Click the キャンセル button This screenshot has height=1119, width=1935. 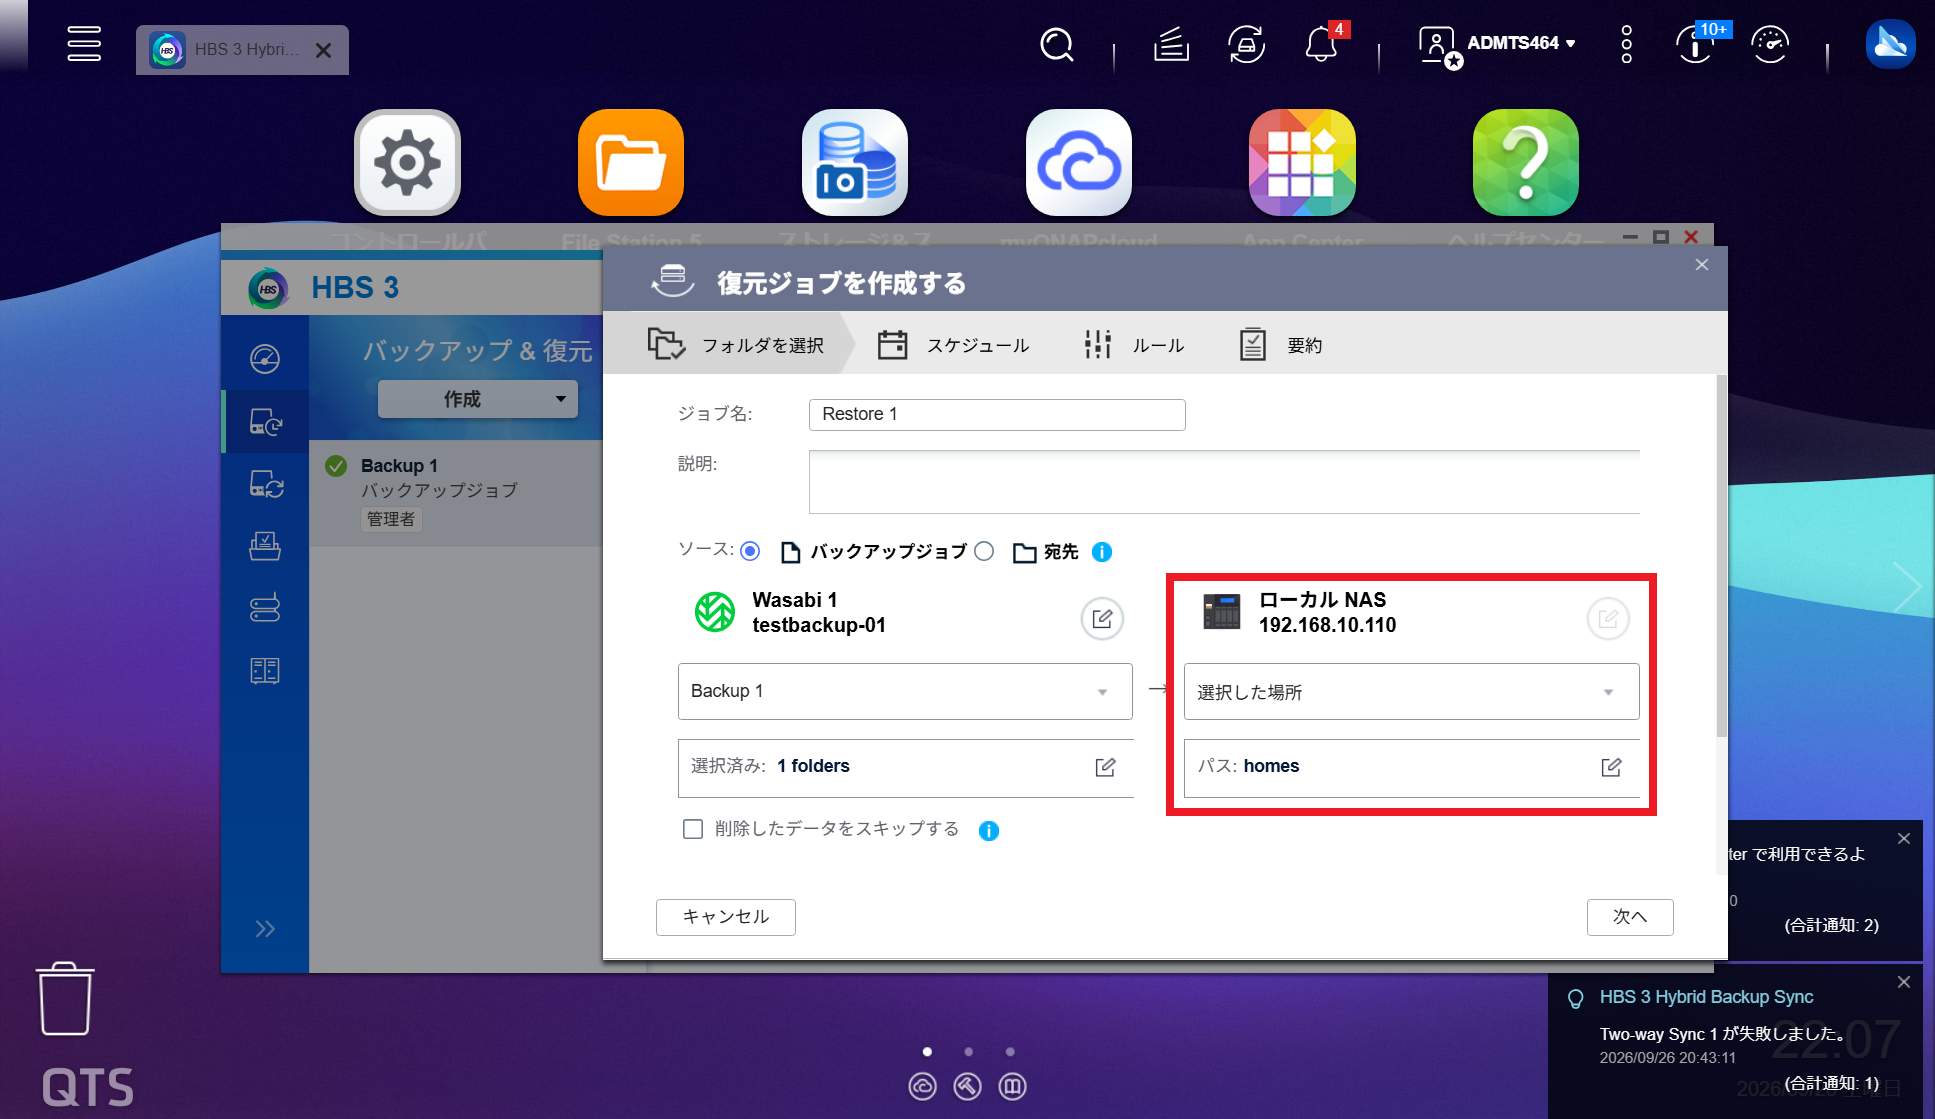click(x=726, y=917)
